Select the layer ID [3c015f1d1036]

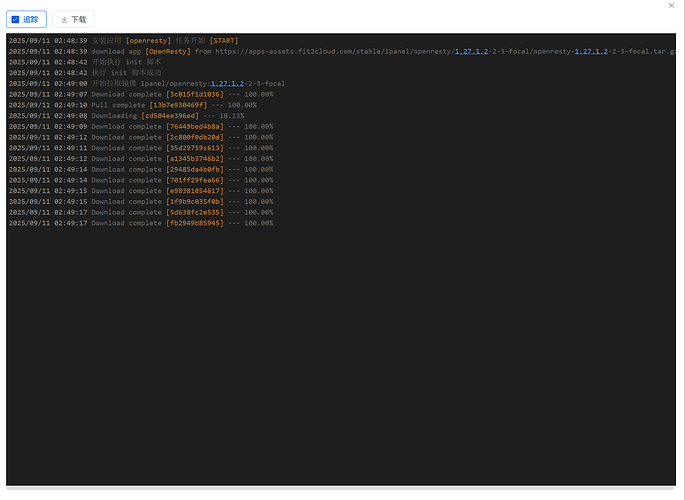(x=195, y=94)
